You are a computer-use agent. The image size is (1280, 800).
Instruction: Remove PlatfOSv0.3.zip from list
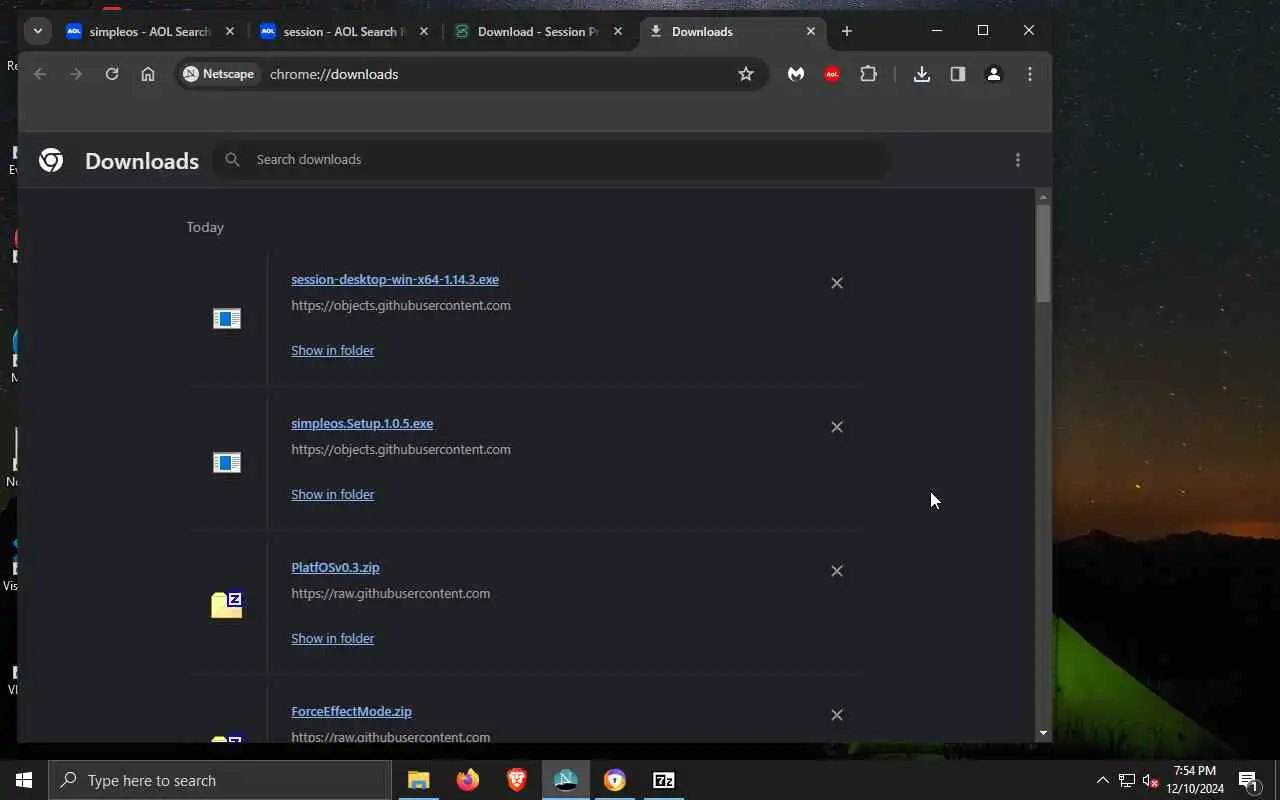pyautogui.click(x=837, y=571)
